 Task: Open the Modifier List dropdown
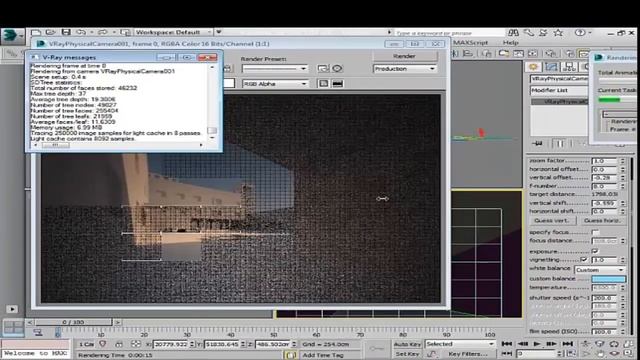coord(559,90)
